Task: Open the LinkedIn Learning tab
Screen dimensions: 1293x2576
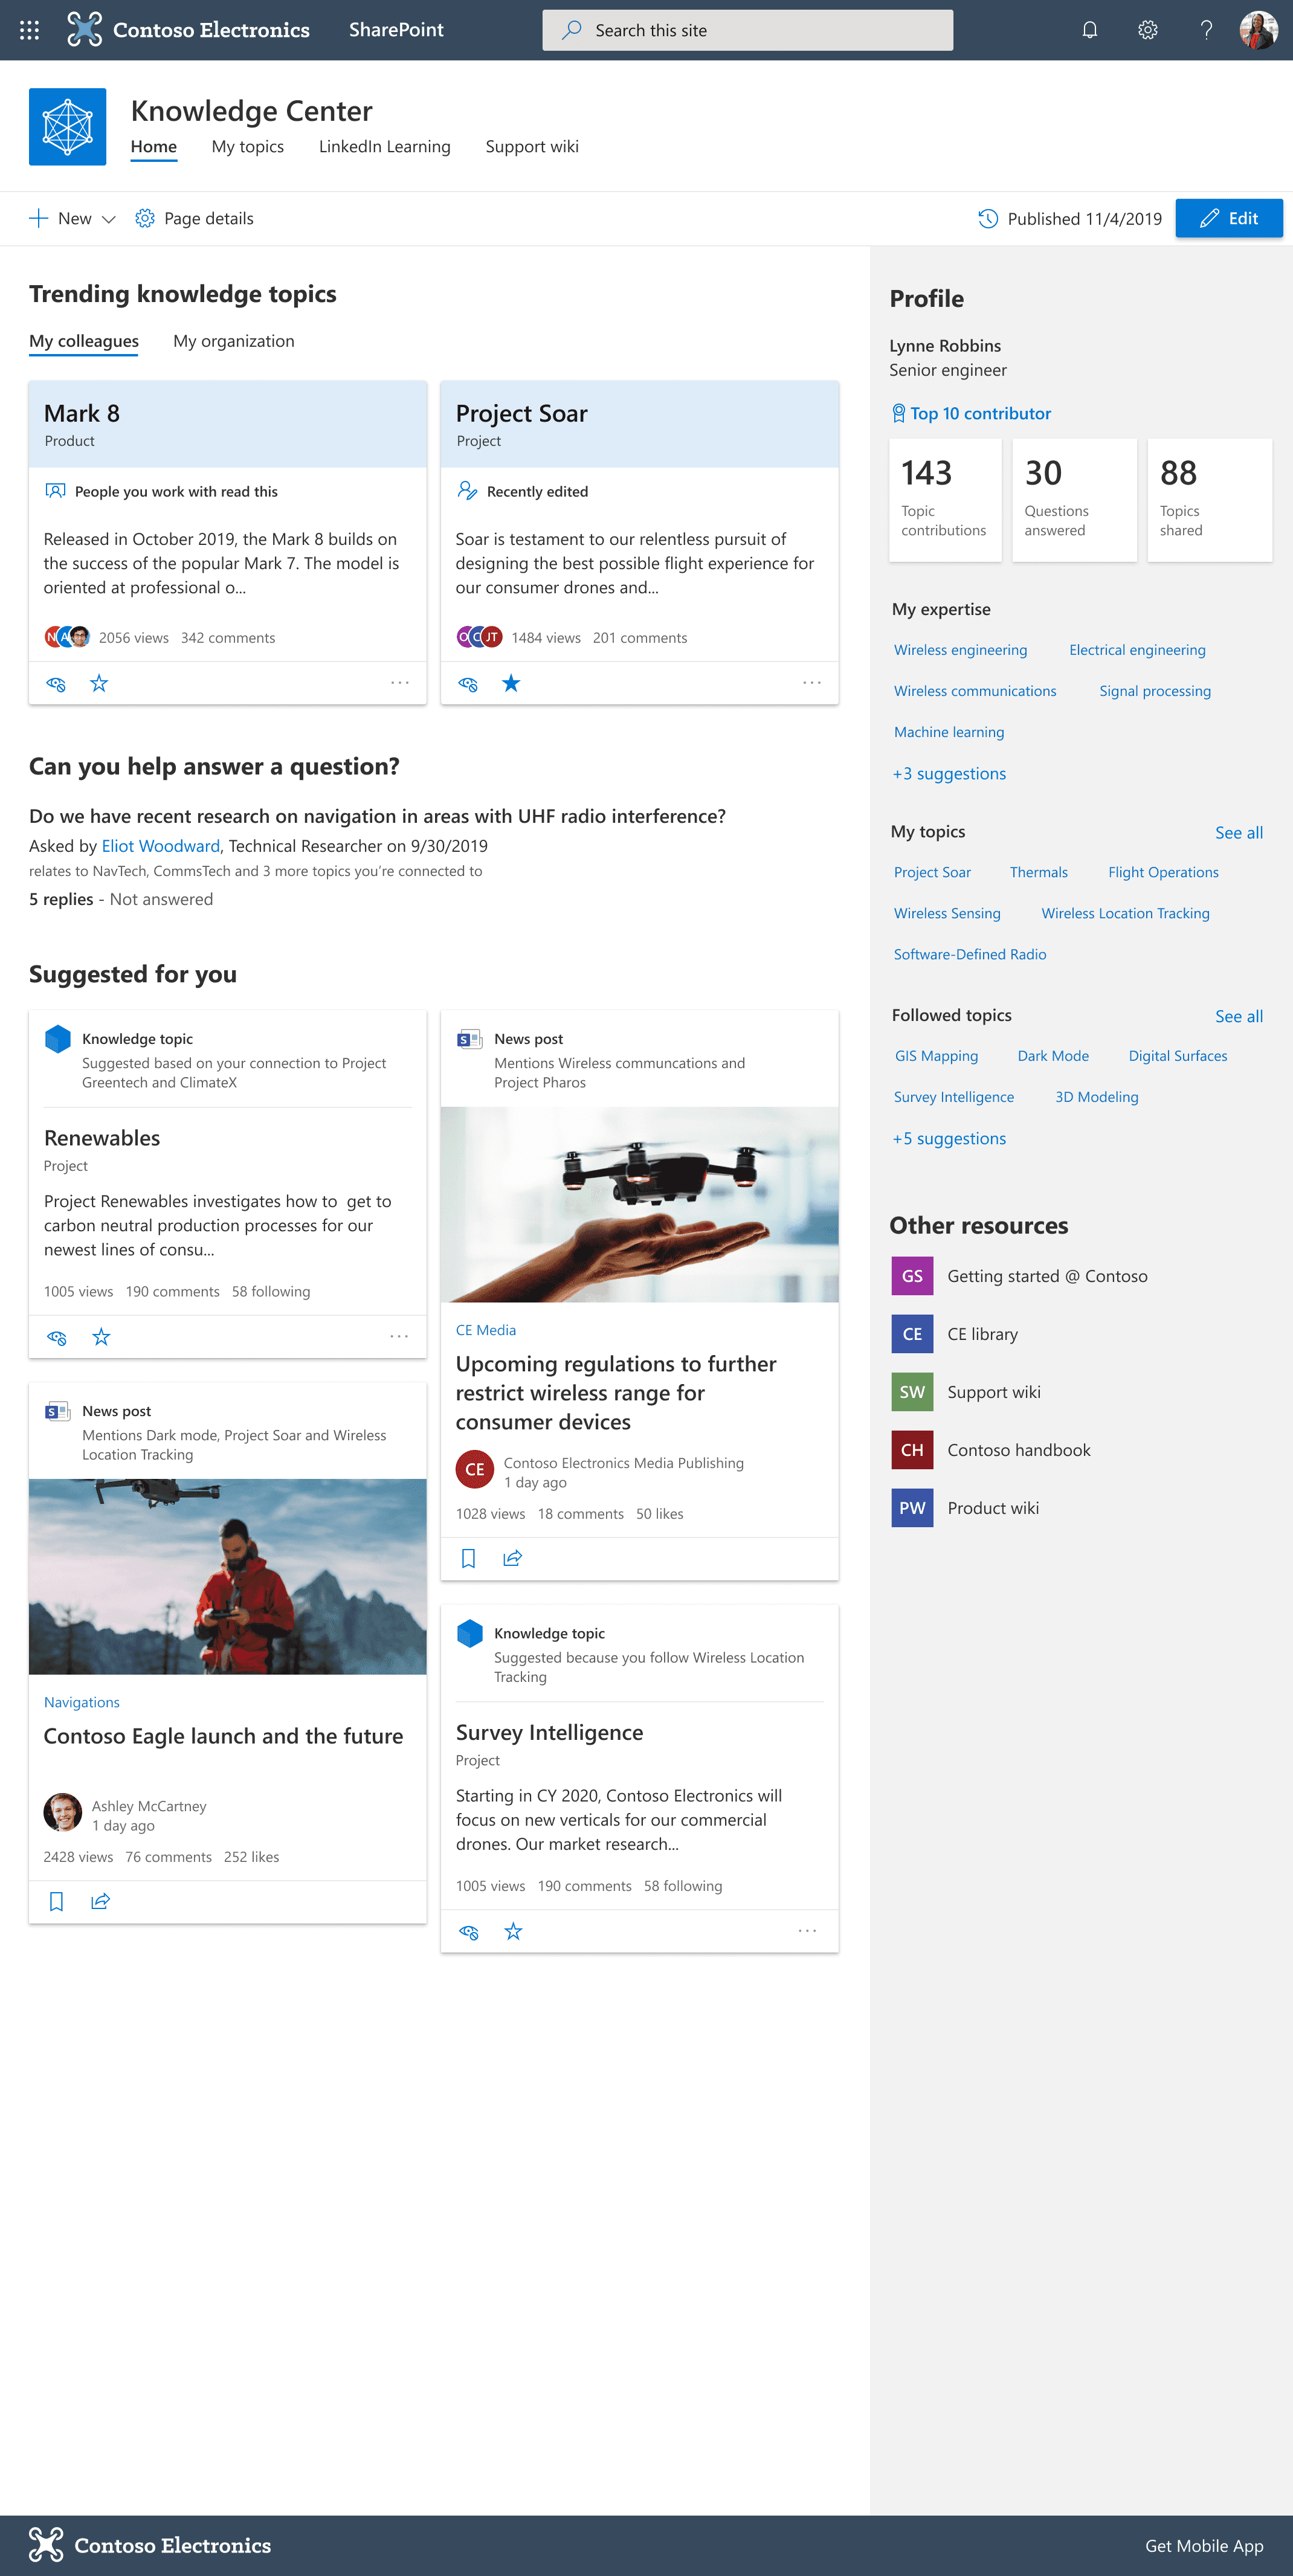Action: pyautogui.click(x=384, y=147)
